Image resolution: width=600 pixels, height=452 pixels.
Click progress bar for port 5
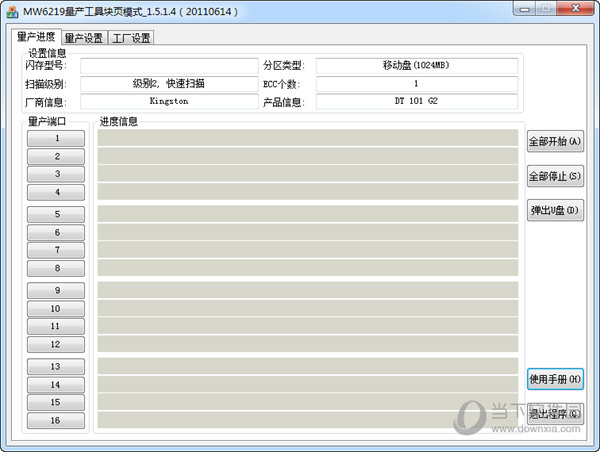pyautogui.click(x=308, y=214)
